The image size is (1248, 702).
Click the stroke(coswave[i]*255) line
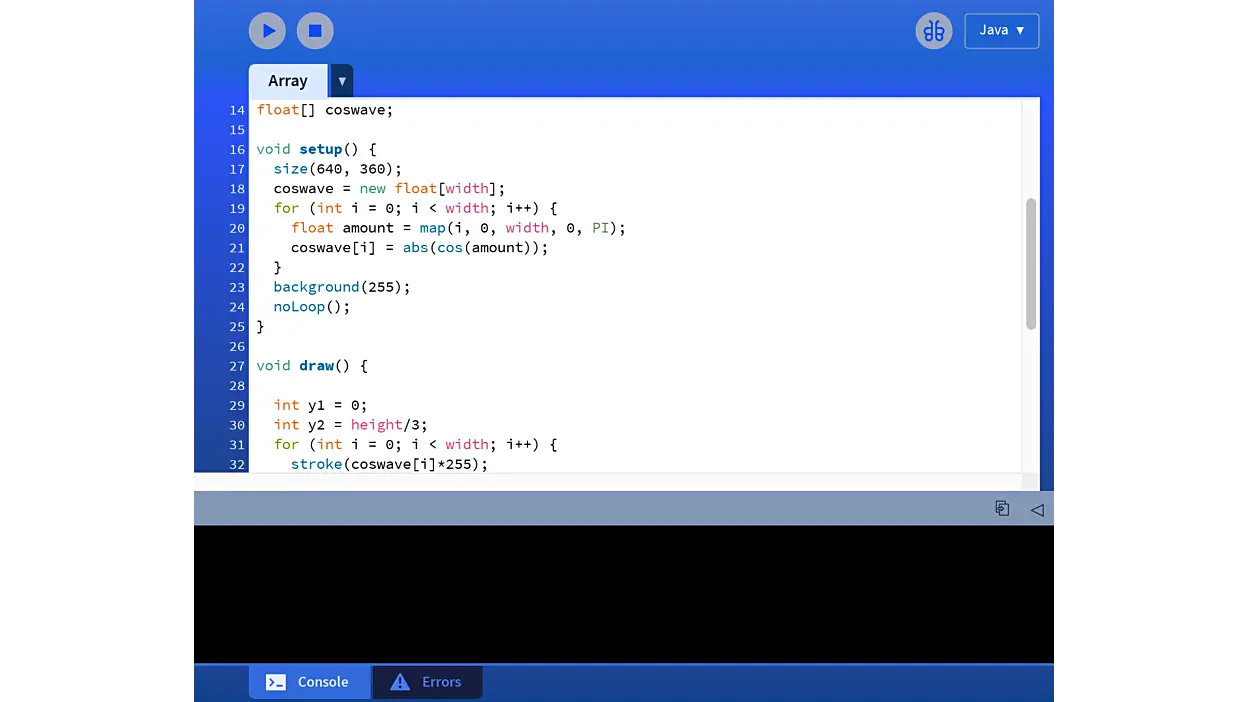[389, 464]
